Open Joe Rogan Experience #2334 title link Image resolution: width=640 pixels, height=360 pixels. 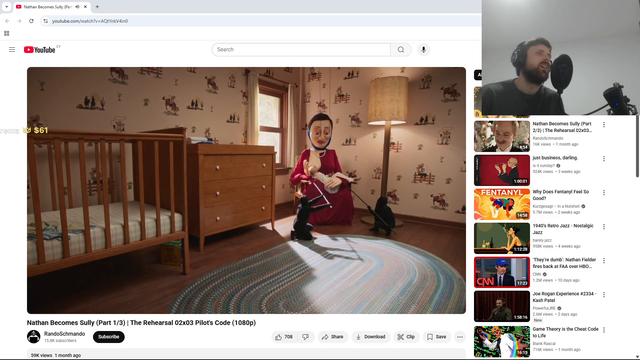click(x=564, y=297)
